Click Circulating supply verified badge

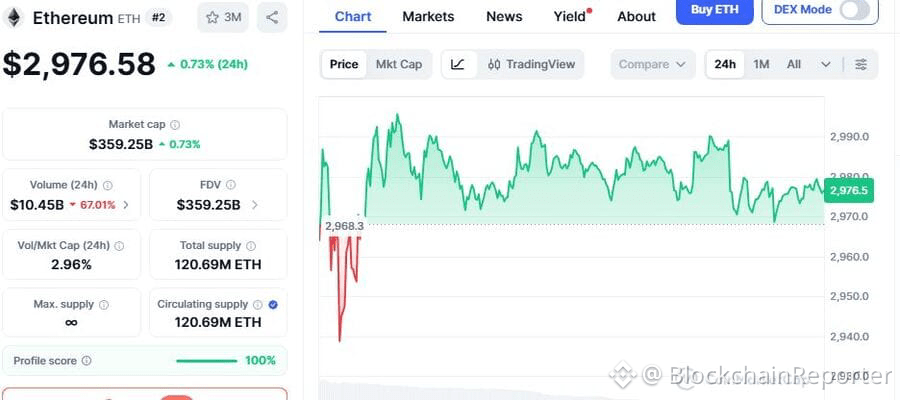point(273,304)
